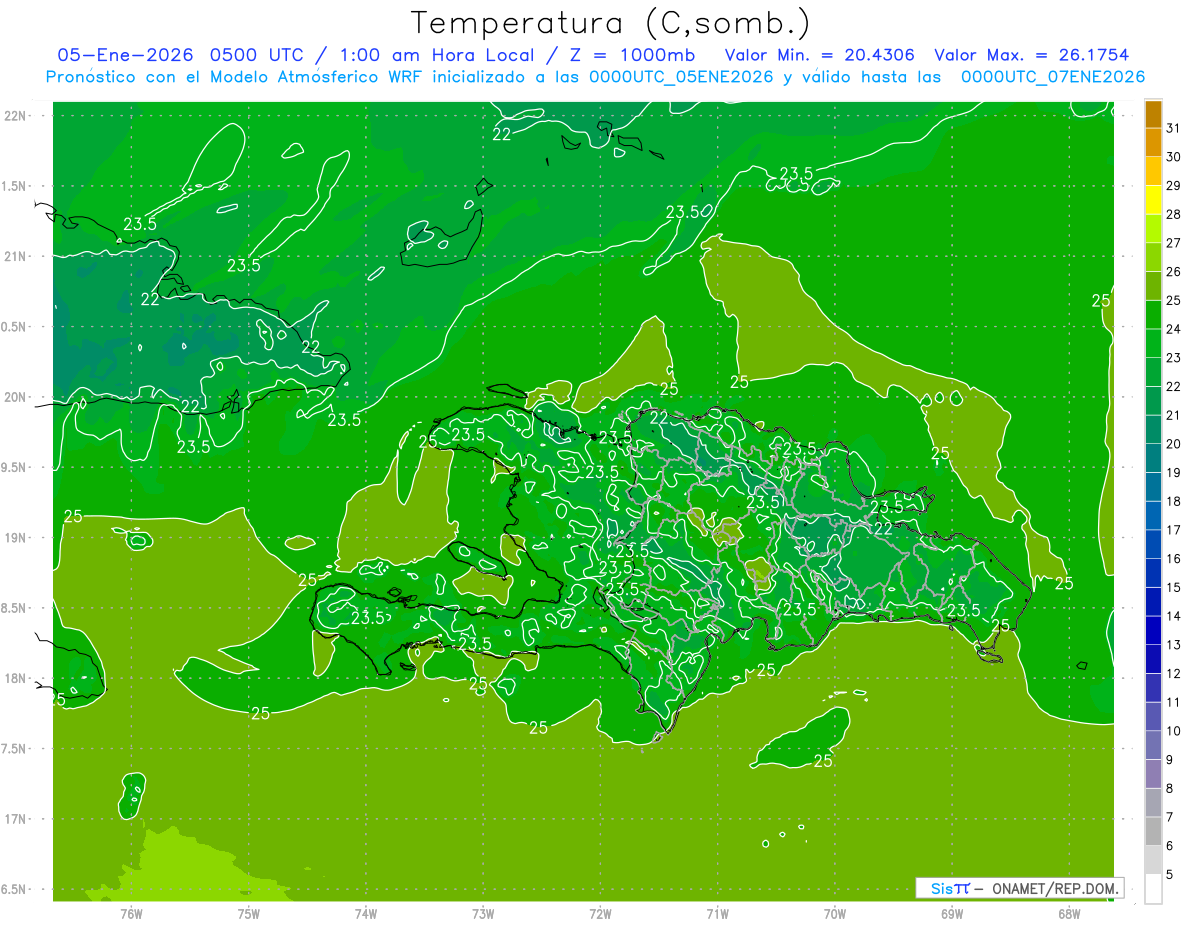Viewport: 1200px width, 927px height.
Task: Click the '70W' longitude axis label
Action: [834, 913]
